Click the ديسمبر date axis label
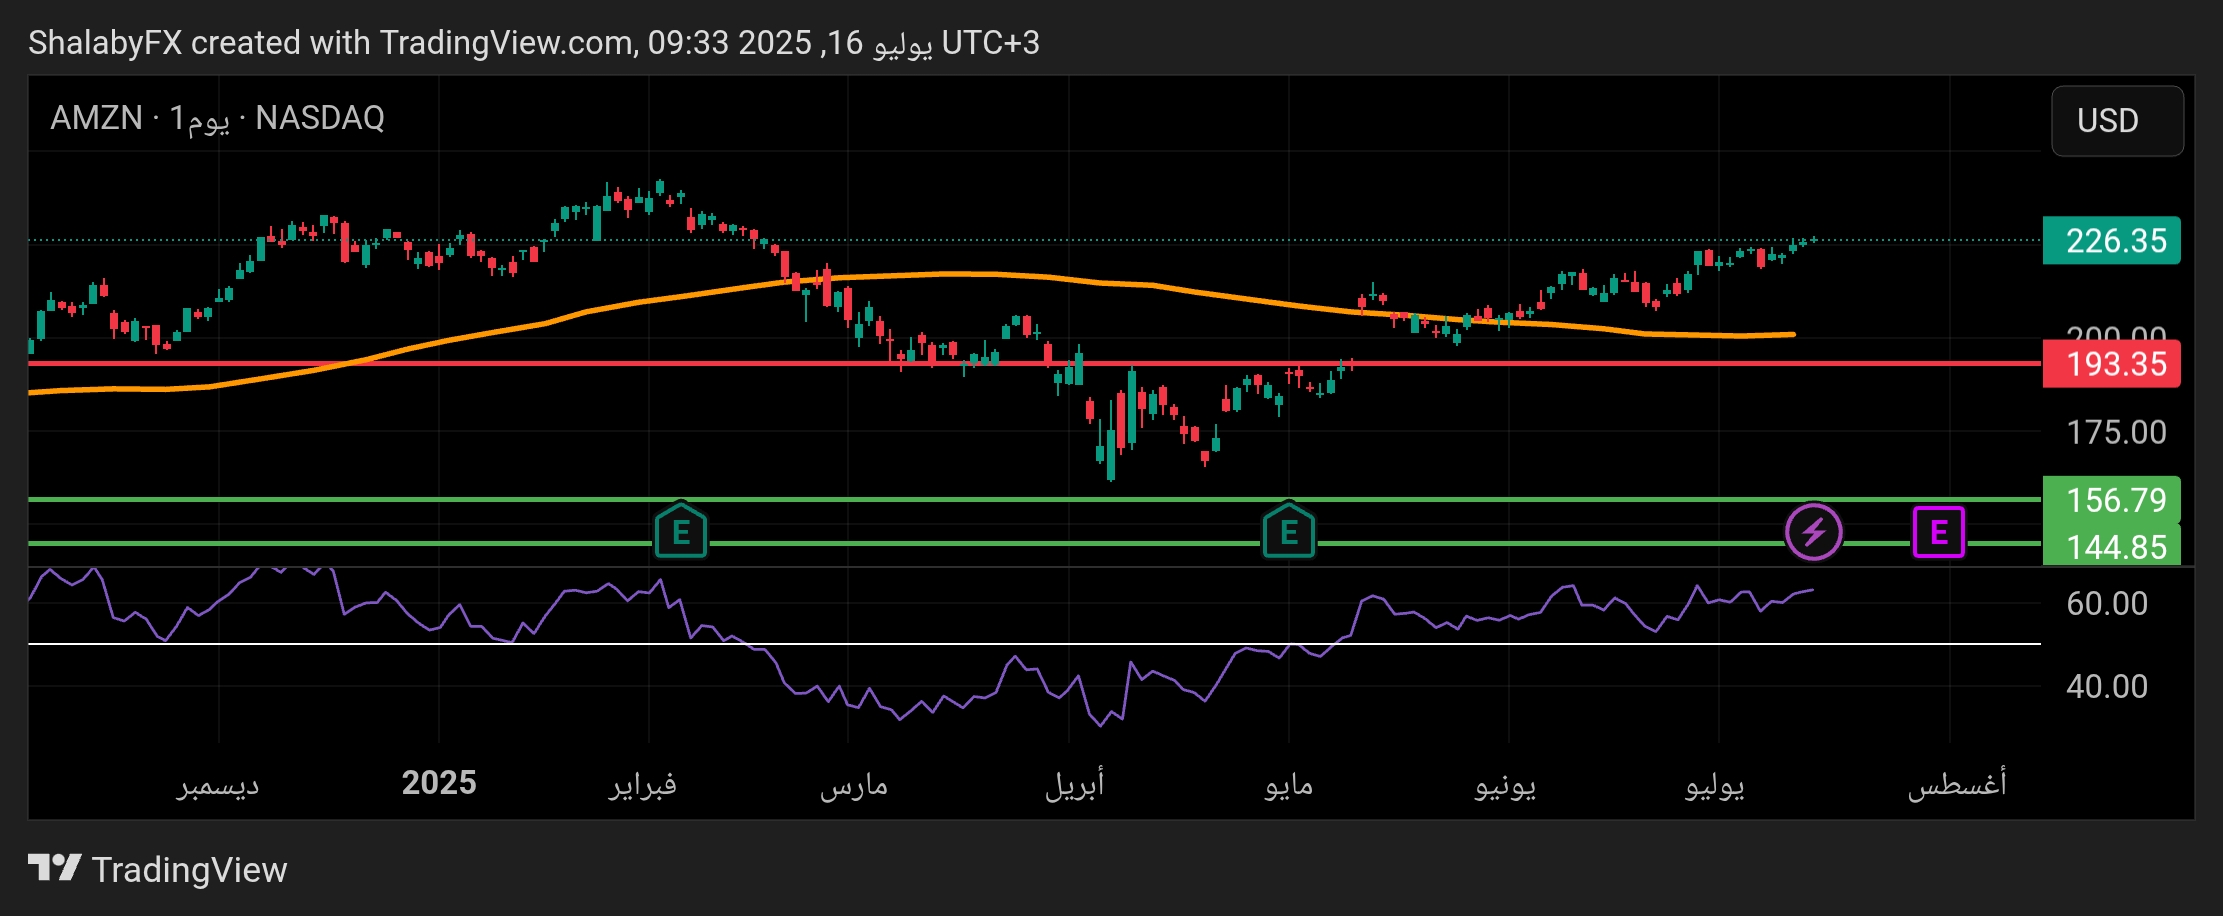This screenshot has width=2223, height=916. 218,784
